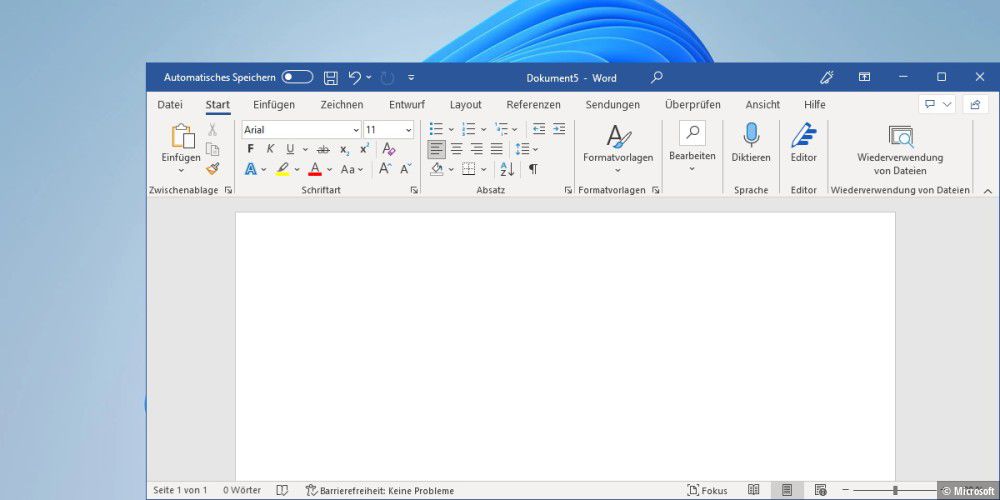This screenshot has width=1000, height=500.
Task: Toggle bold formatting with the F button
Action: click(x=250, y=149)
